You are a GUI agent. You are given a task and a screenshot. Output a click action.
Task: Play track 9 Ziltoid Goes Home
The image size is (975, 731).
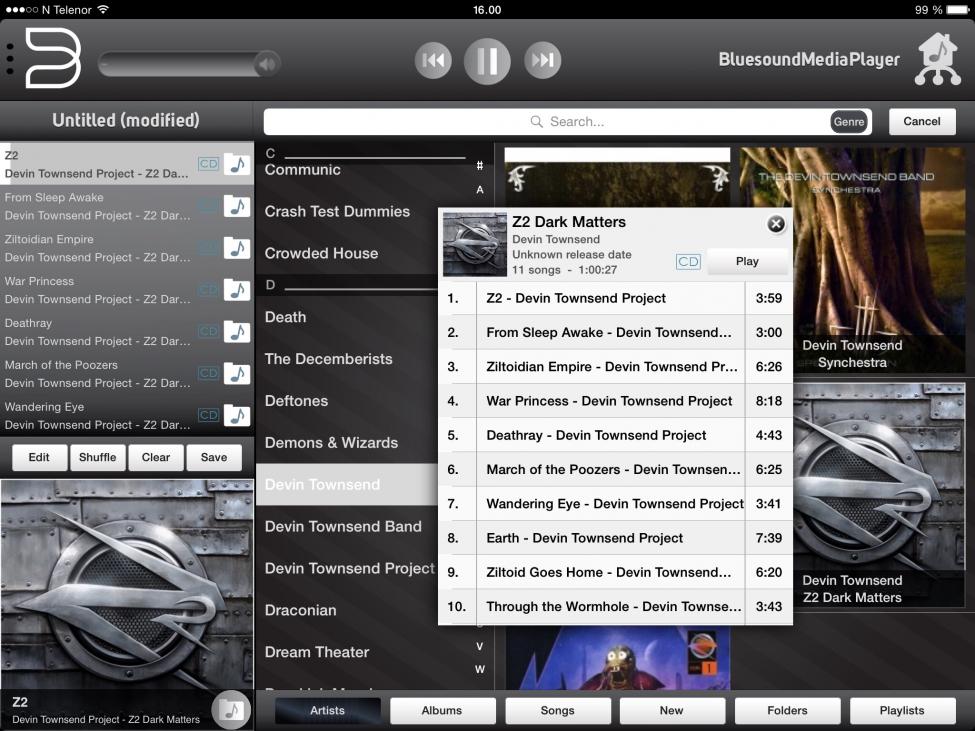(616, 572)
